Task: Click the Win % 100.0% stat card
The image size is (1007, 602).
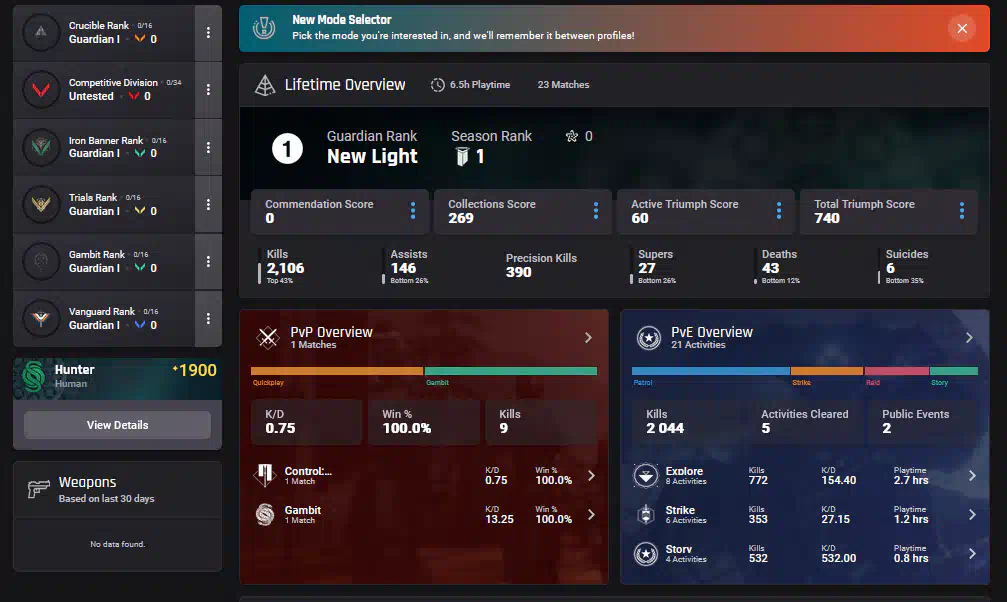Action: [424, 421]
